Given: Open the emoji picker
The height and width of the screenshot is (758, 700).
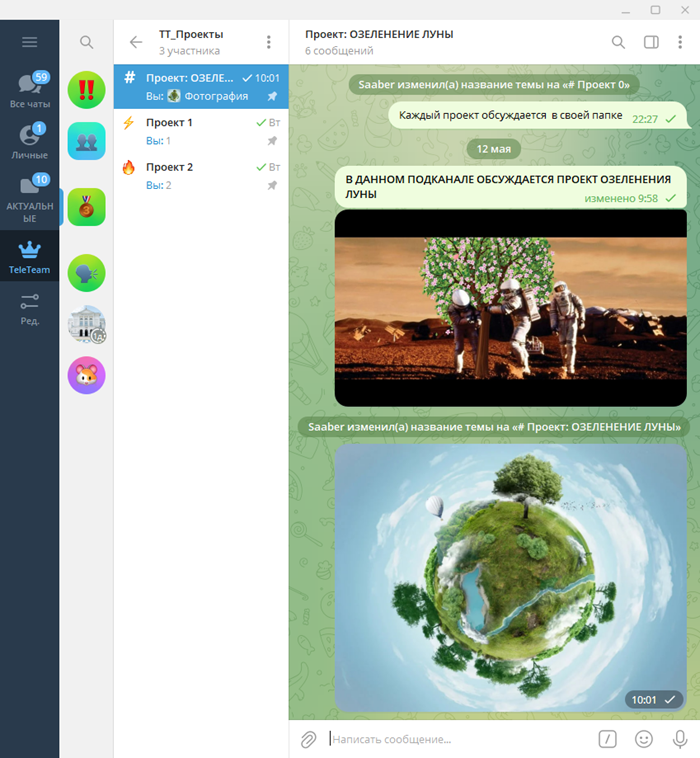Looking at the screenshot, I should (643, 739).
